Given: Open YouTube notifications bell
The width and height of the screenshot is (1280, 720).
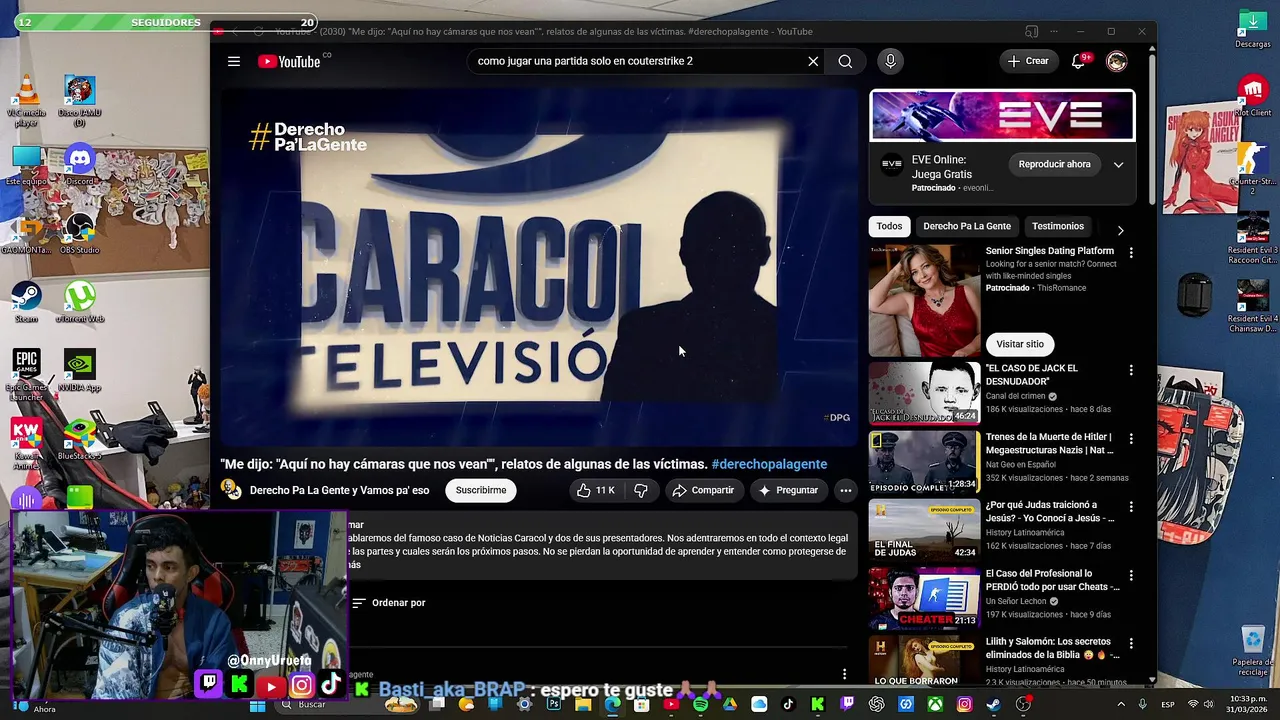Looking at the screenshot, I should tap(1078, 61).
